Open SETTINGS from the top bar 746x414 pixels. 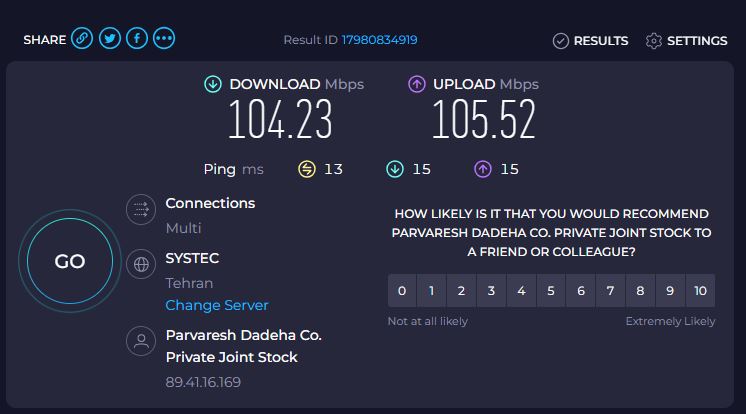(x=687, y=41)
